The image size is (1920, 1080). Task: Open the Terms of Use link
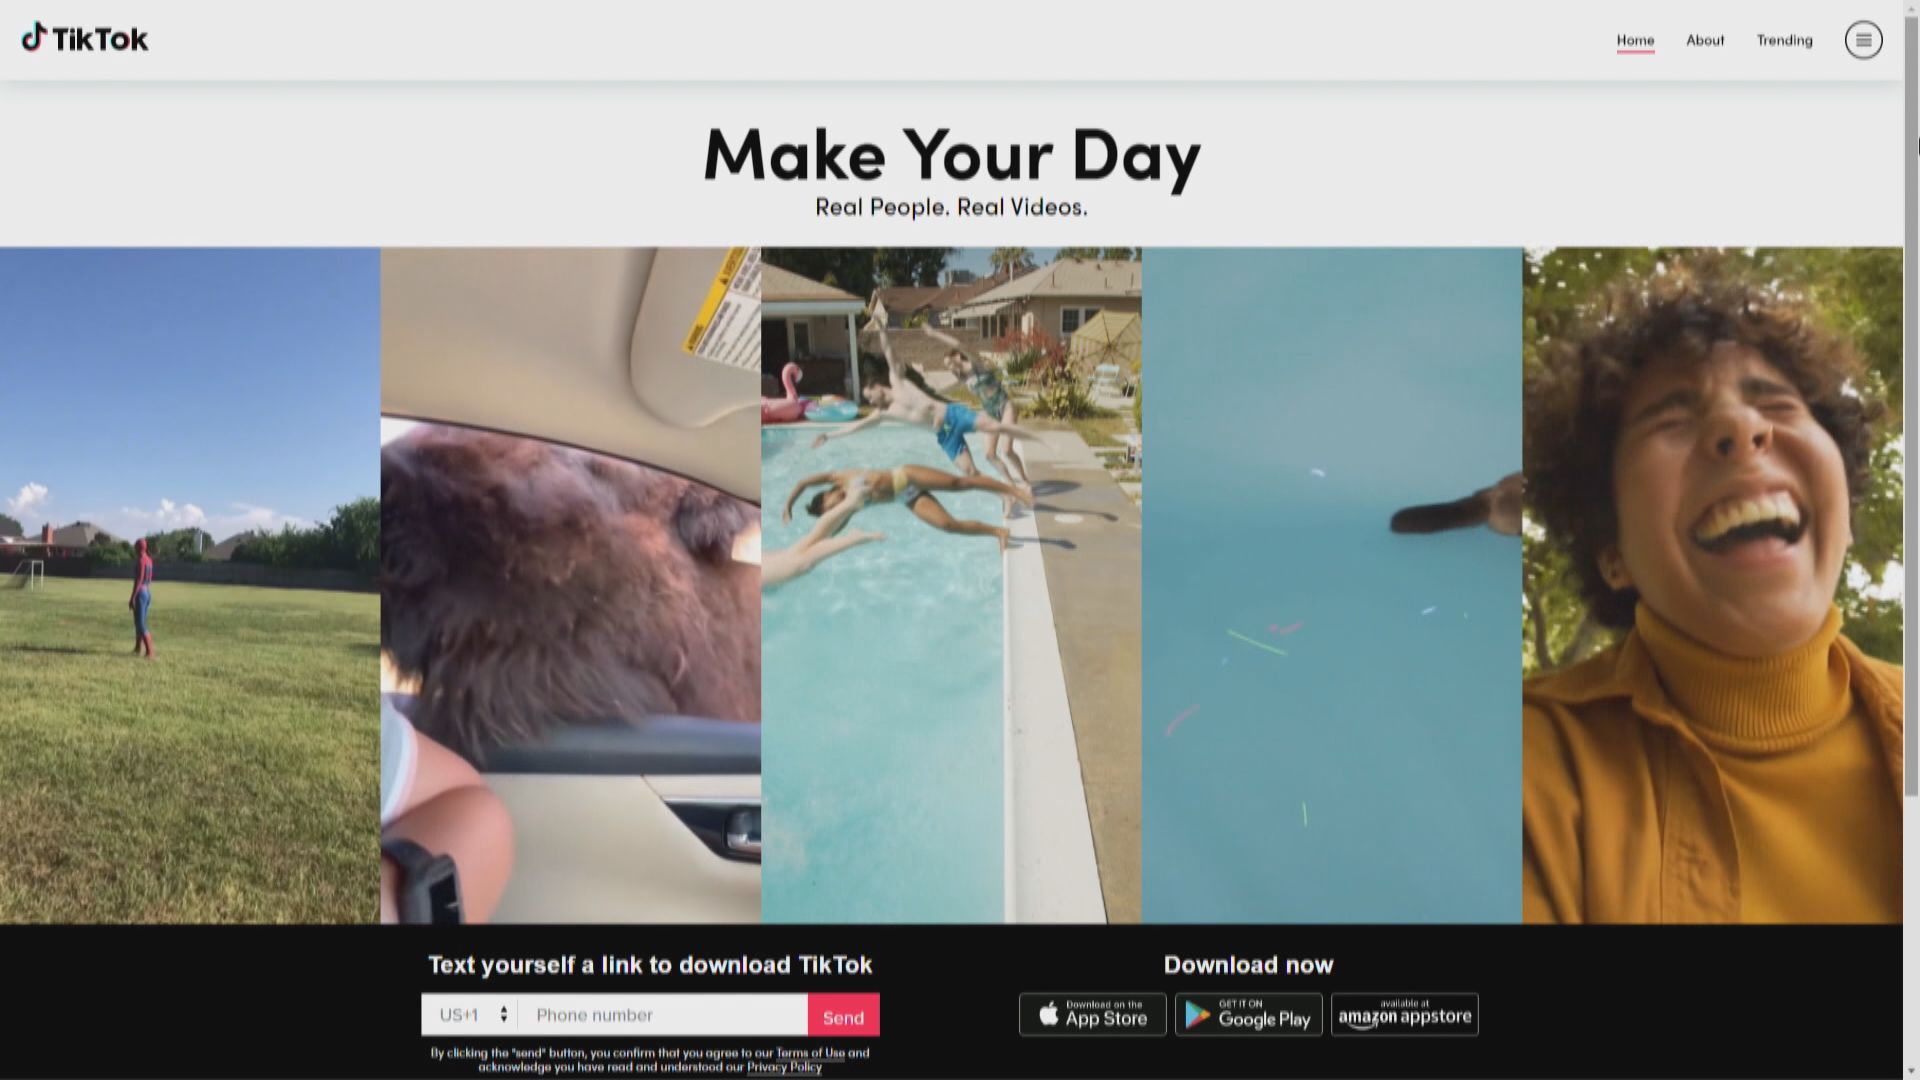(x=810, y=1053)
